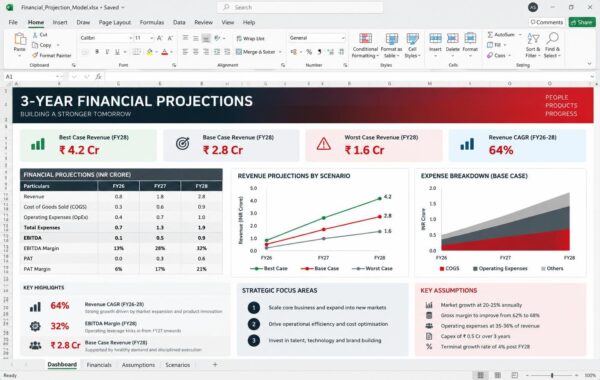Viewport: 600px width, 380px height.
Task: Click the increase indent icon
Action: [227, 52]
